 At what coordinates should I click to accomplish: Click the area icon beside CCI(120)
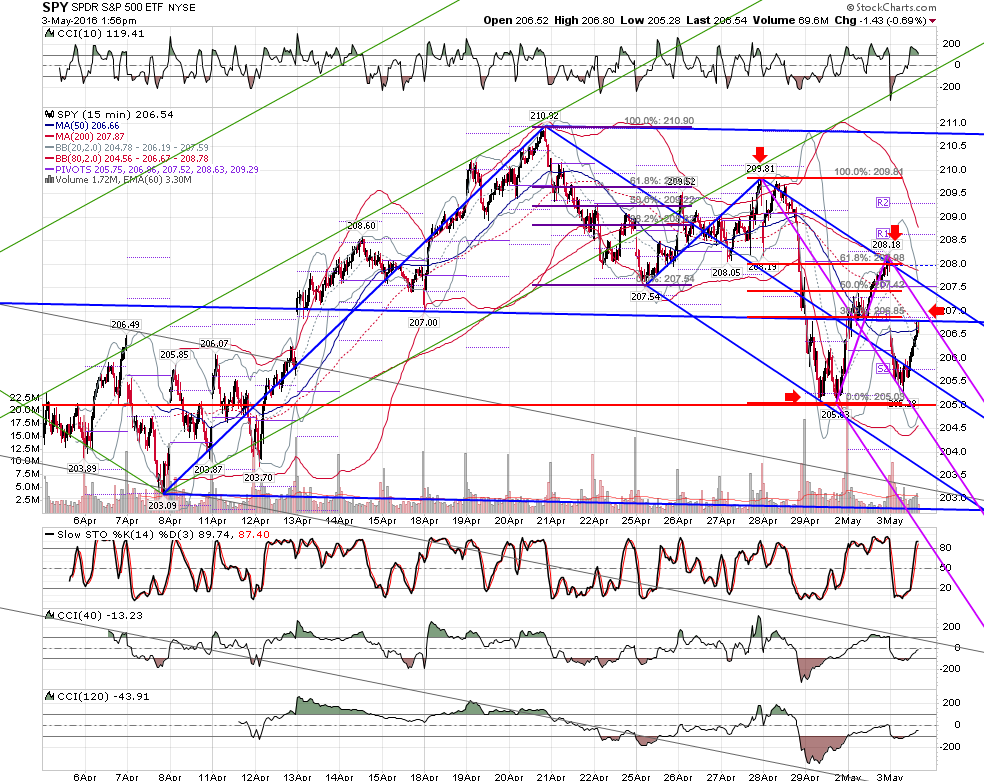pos(50,696)
